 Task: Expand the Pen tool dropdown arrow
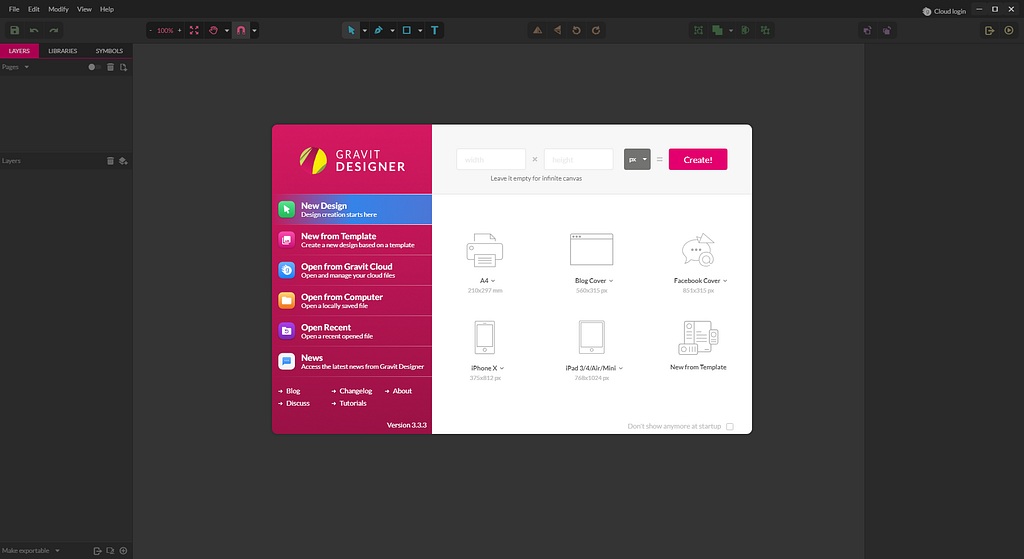click(392, 30)
